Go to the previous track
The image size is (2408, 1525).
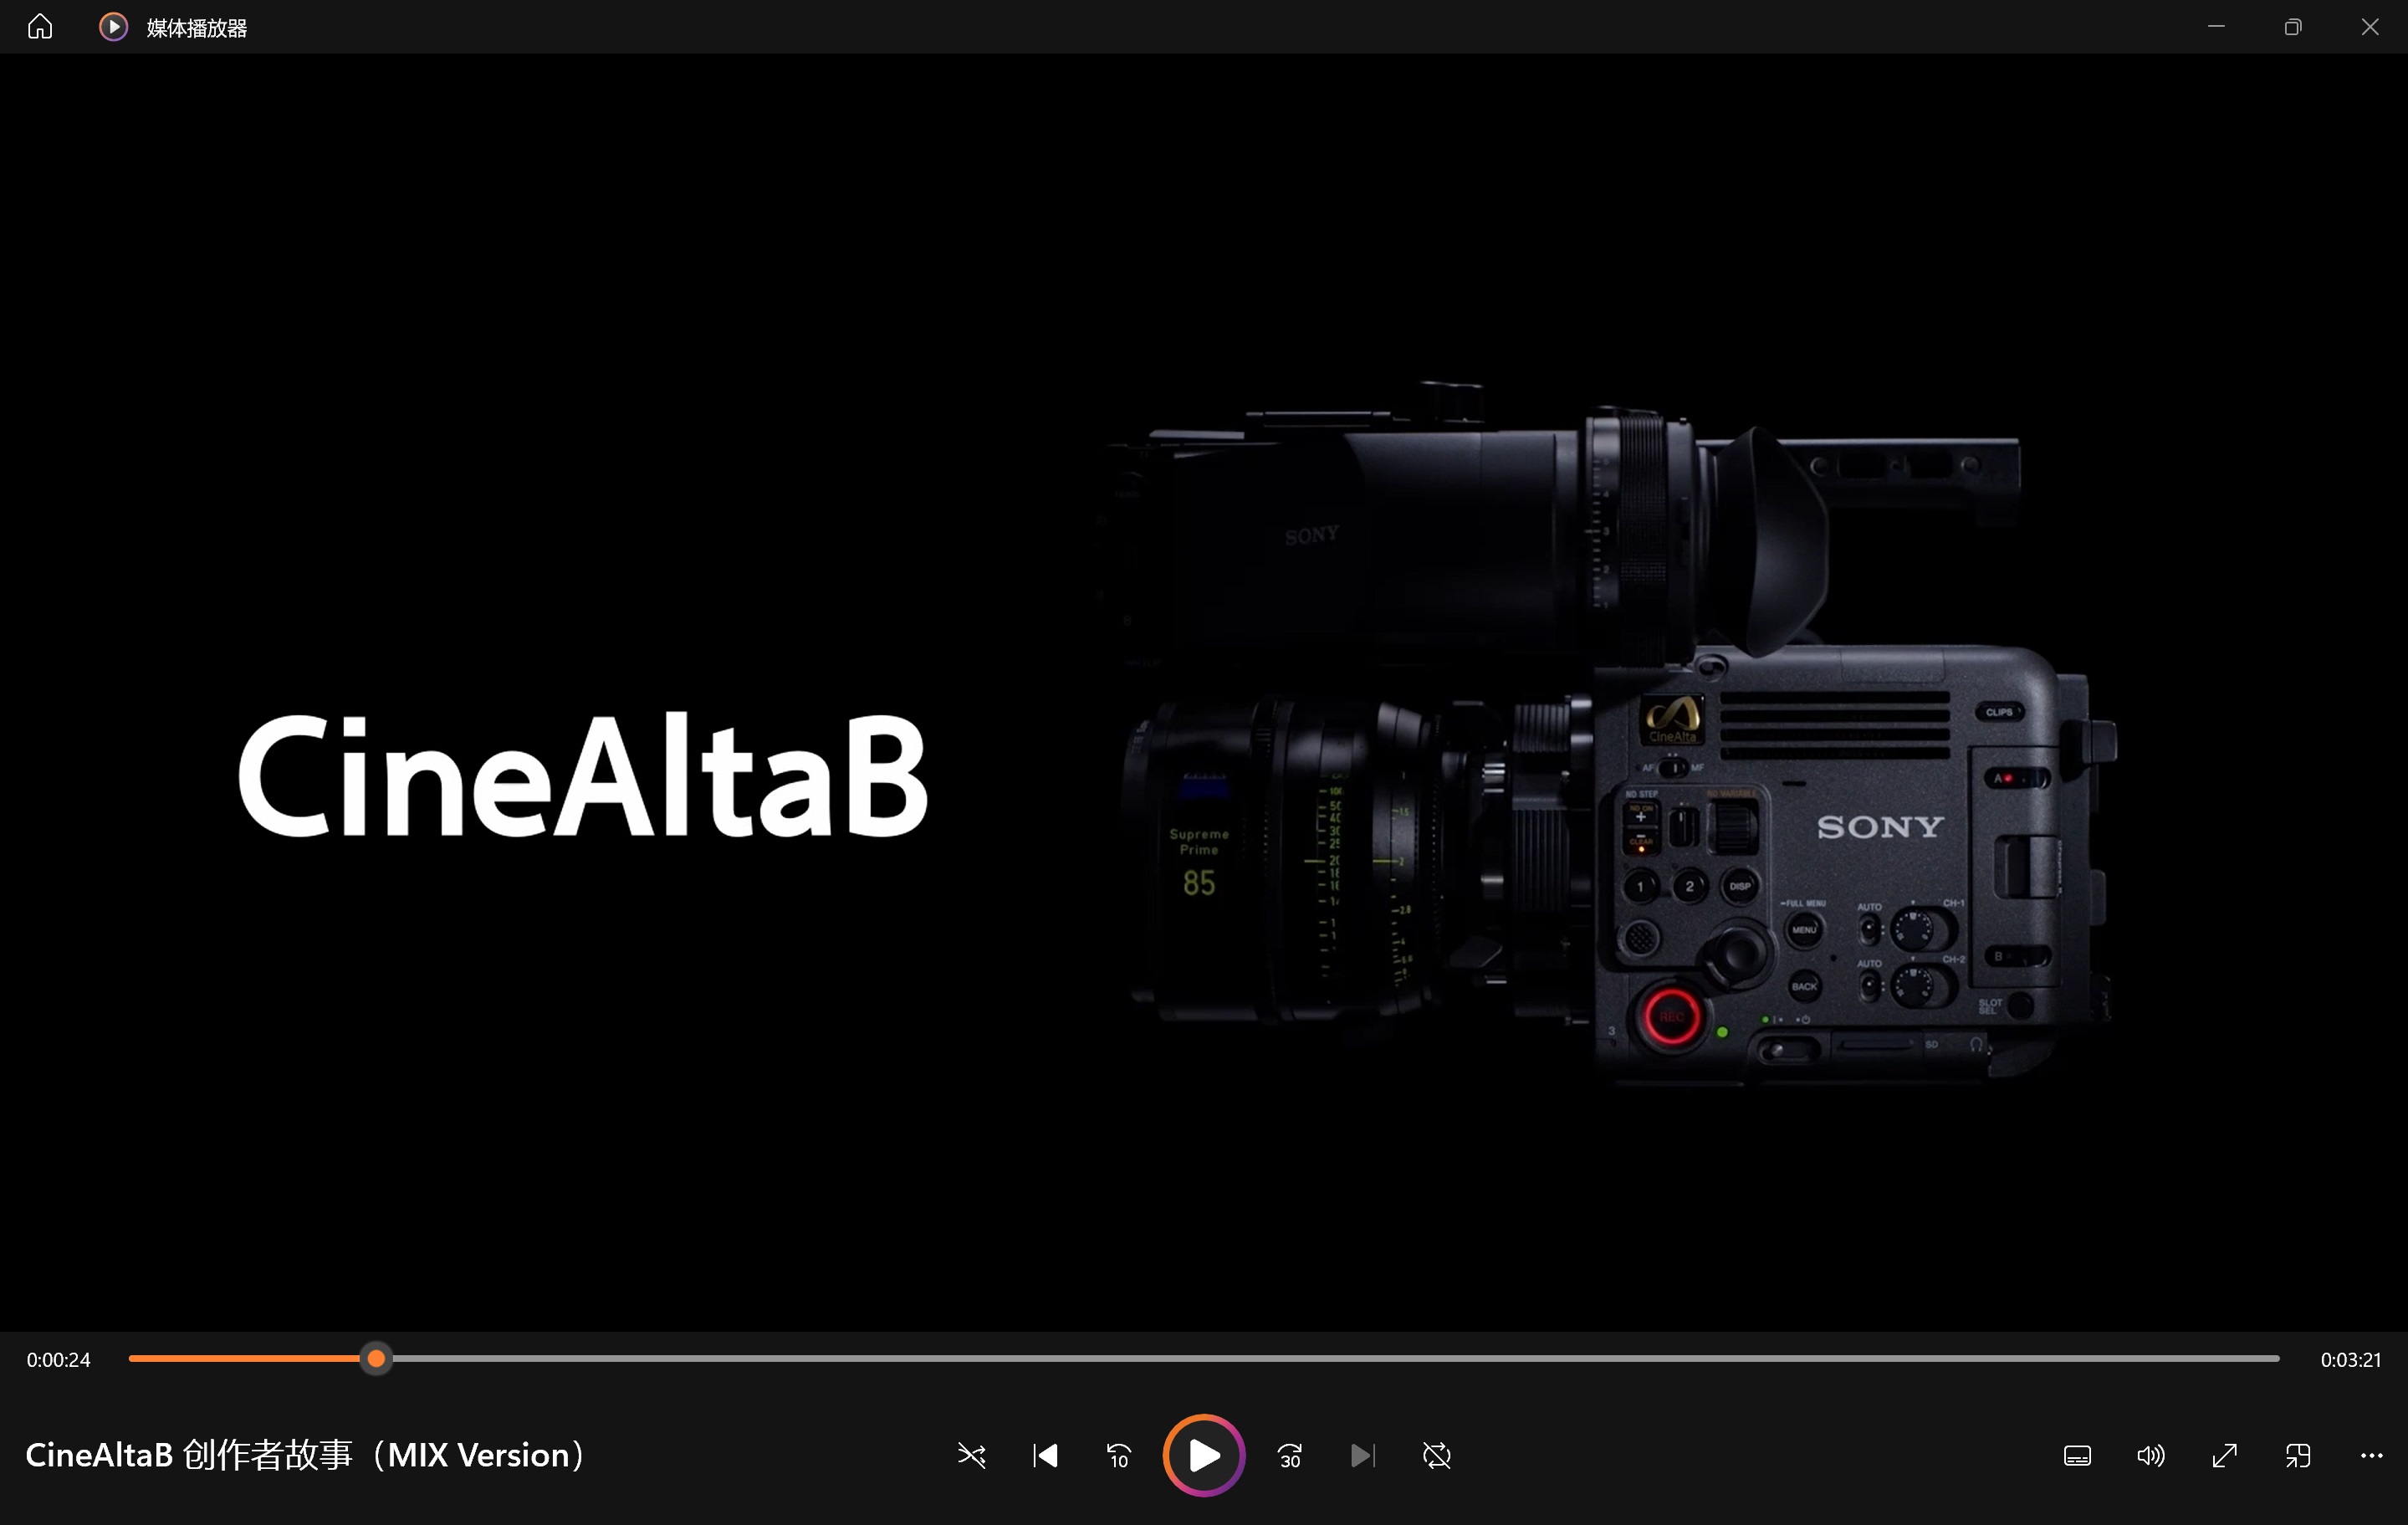coord(1045,1455)
